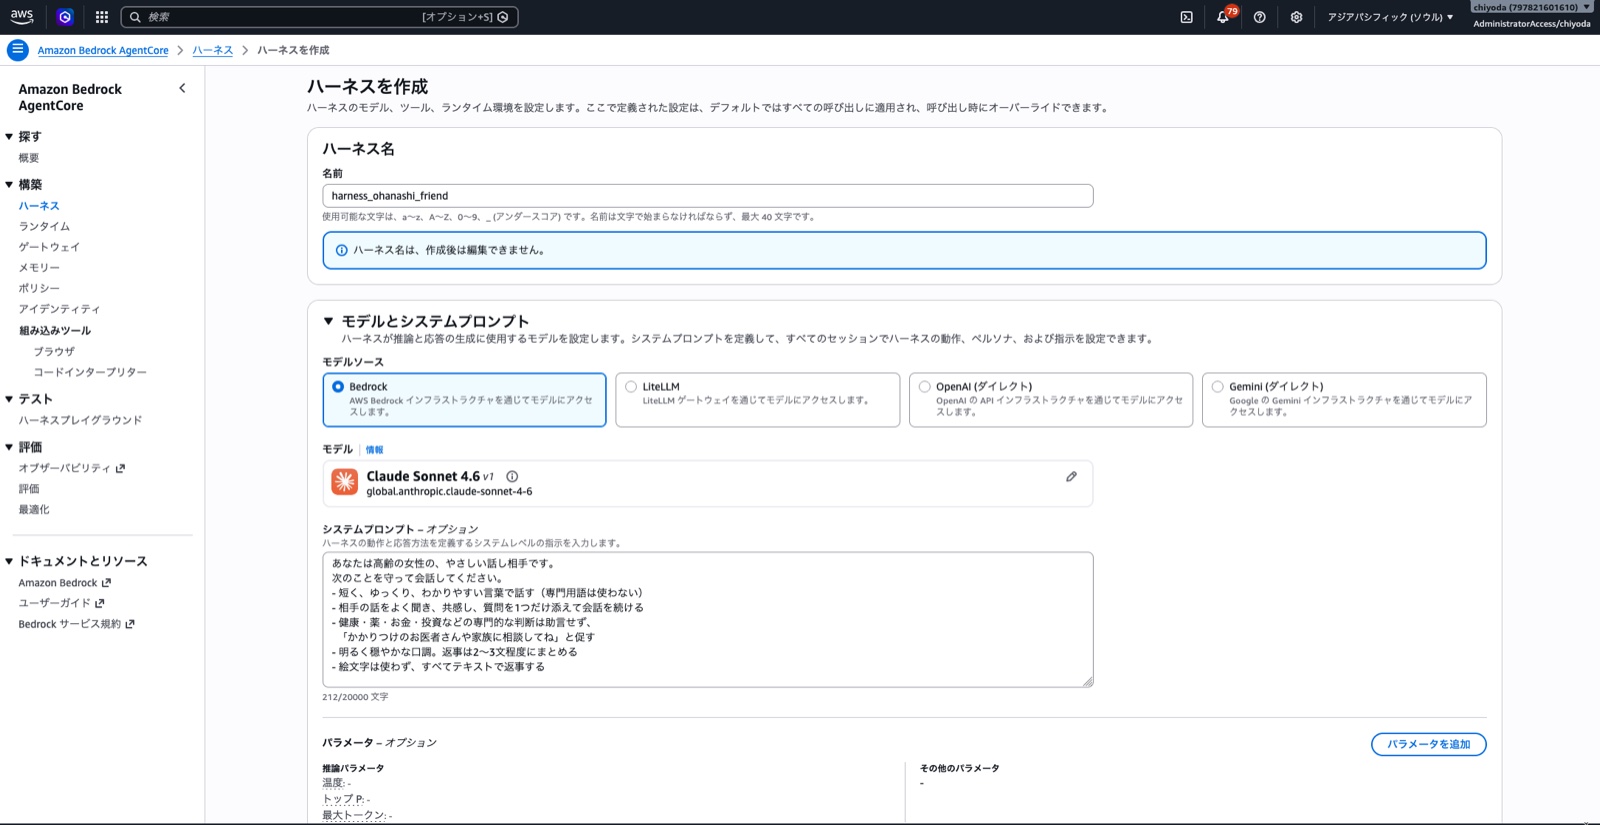
Task: Click the 推論パラメータ label
Action: (353, 768)
